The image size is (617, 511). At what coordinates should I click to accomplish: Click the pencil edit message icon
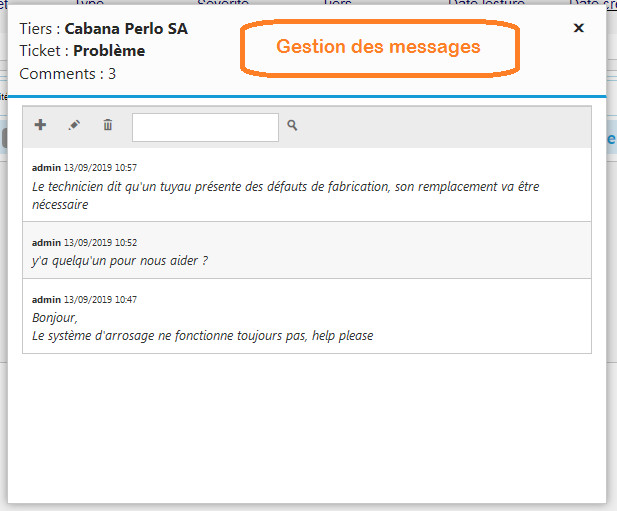74,126
